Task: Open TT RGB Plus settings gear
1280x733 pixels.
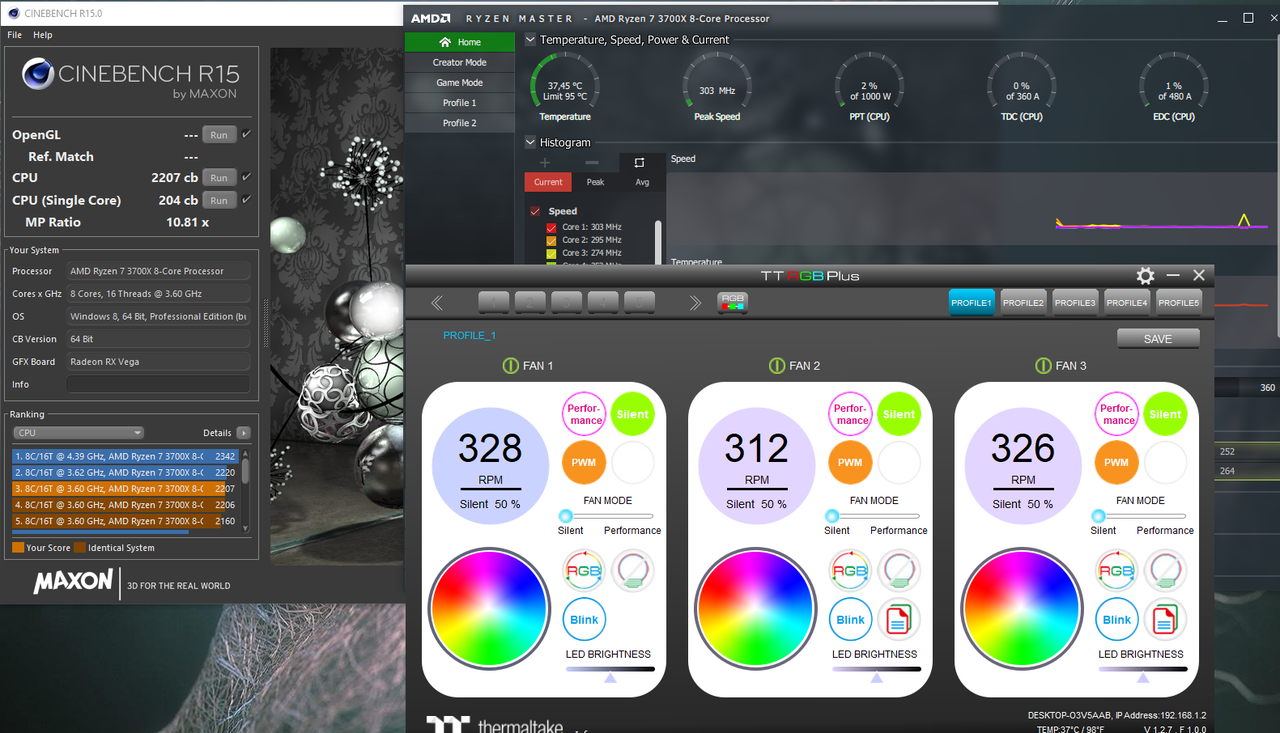Action: 1146,275
